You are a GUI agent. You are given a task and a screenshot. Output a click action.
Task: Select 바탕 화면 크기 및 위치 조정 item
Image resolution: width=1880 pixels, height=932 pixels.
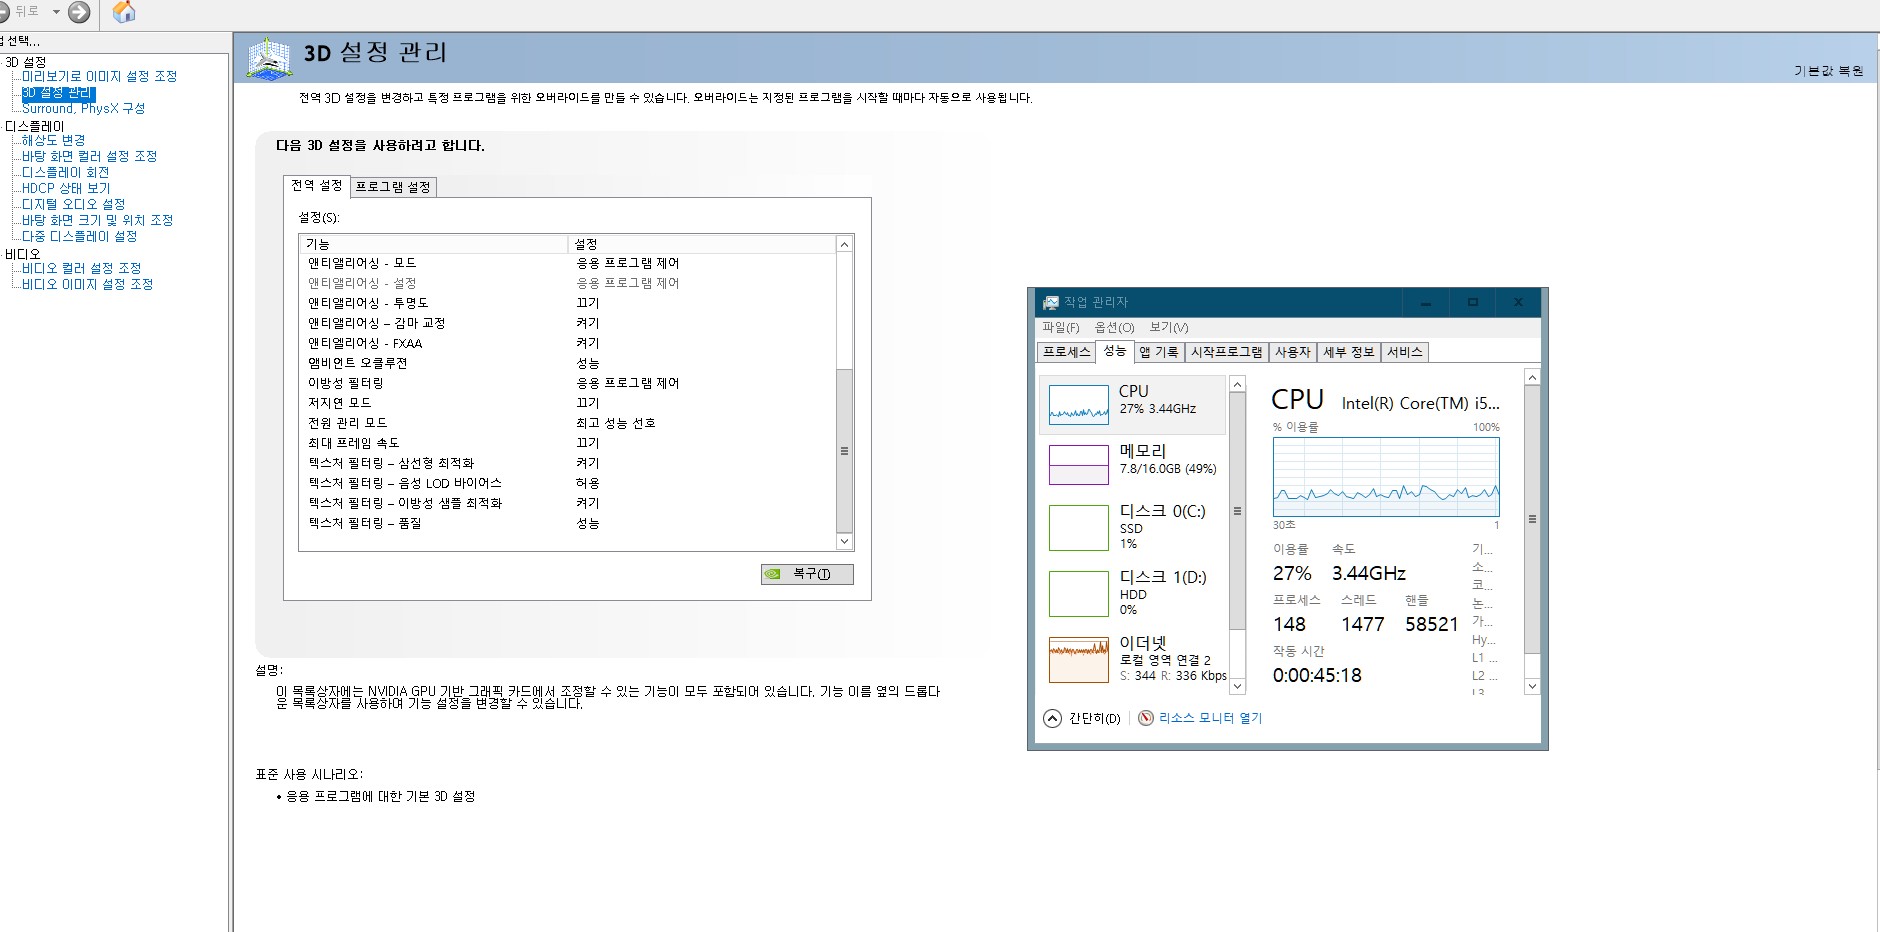[97, 220]
